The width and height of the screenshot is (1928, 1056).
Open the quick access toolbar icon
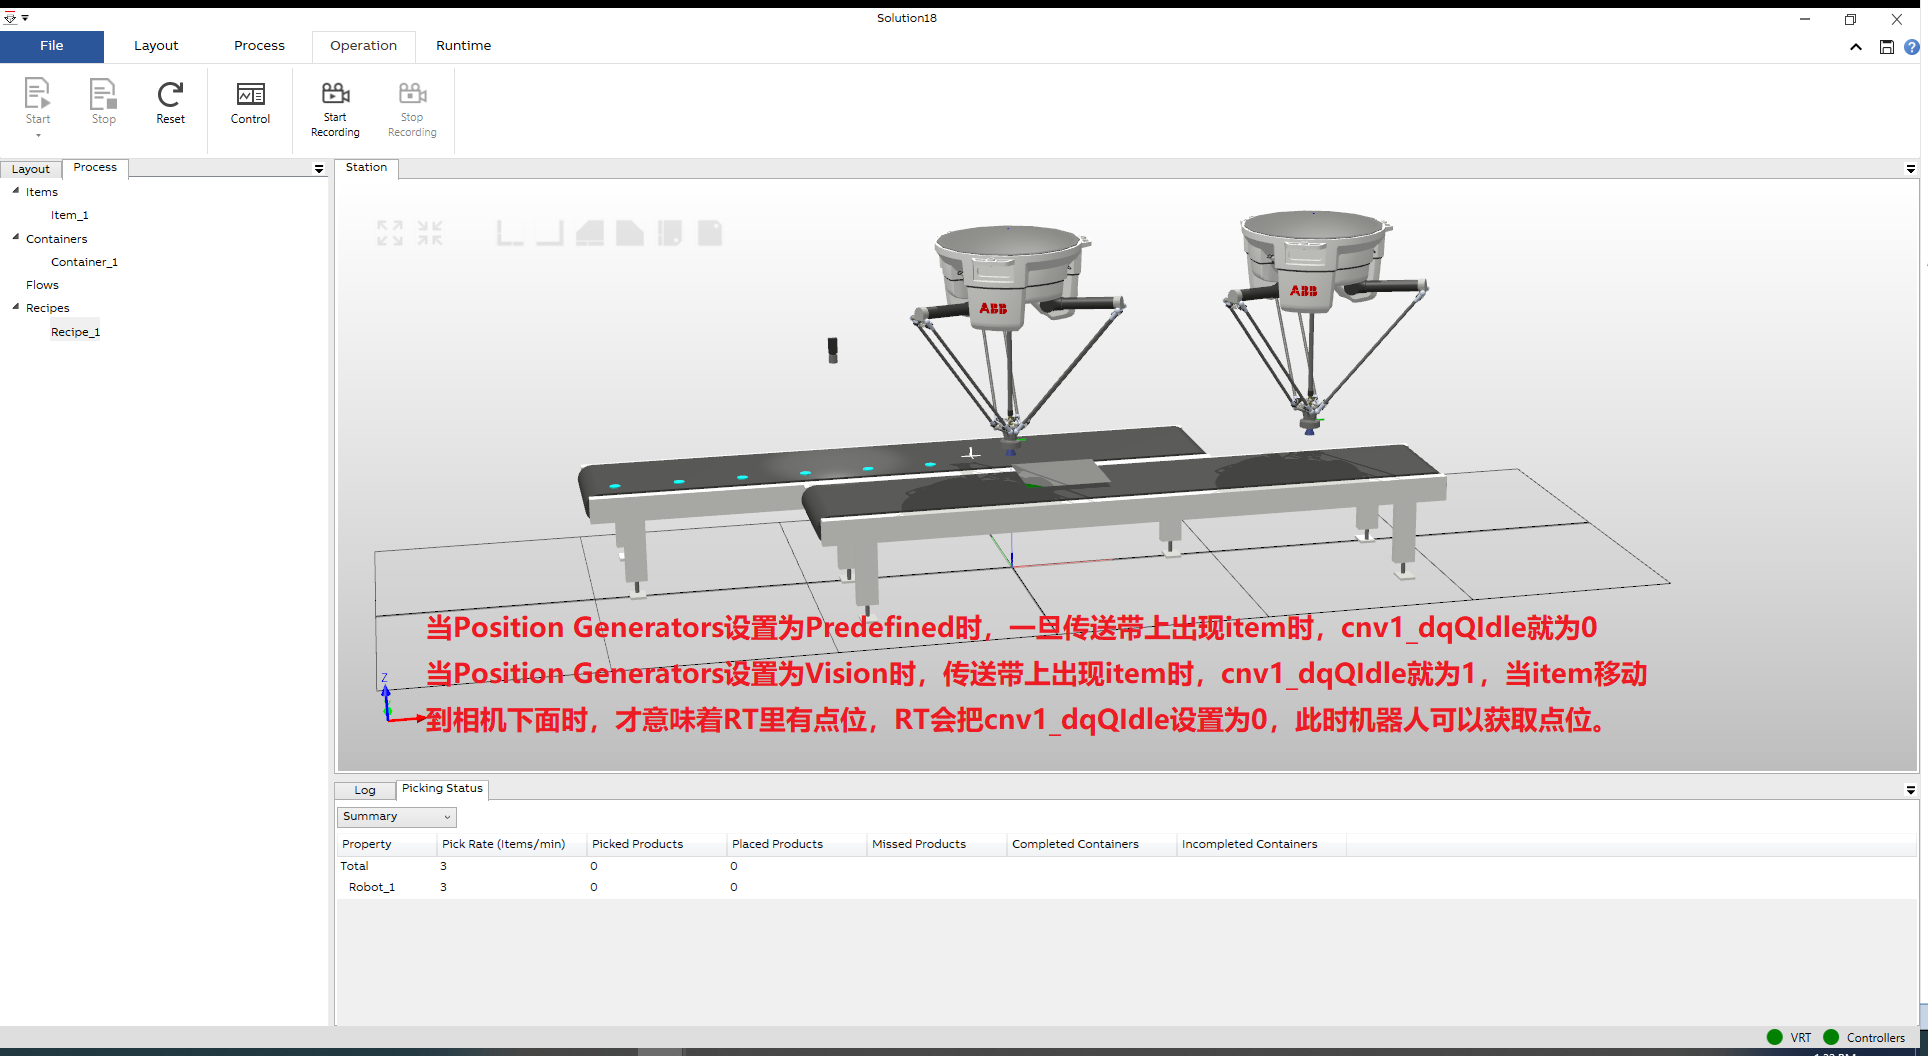tap(10, 18)
